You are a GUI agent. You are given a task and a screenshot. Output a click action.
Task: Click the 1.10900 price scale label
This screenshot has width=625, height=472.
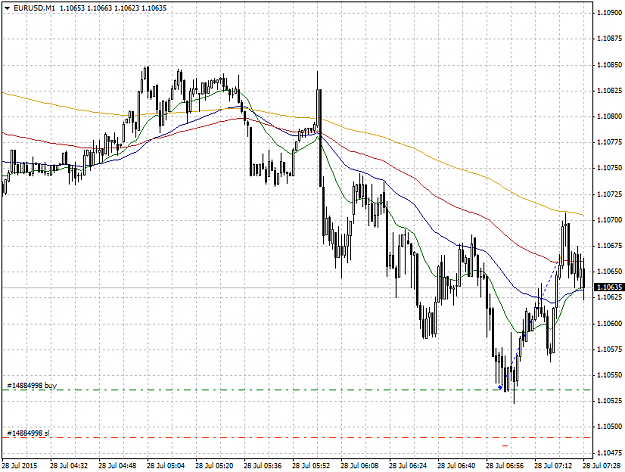click(610, 13)
